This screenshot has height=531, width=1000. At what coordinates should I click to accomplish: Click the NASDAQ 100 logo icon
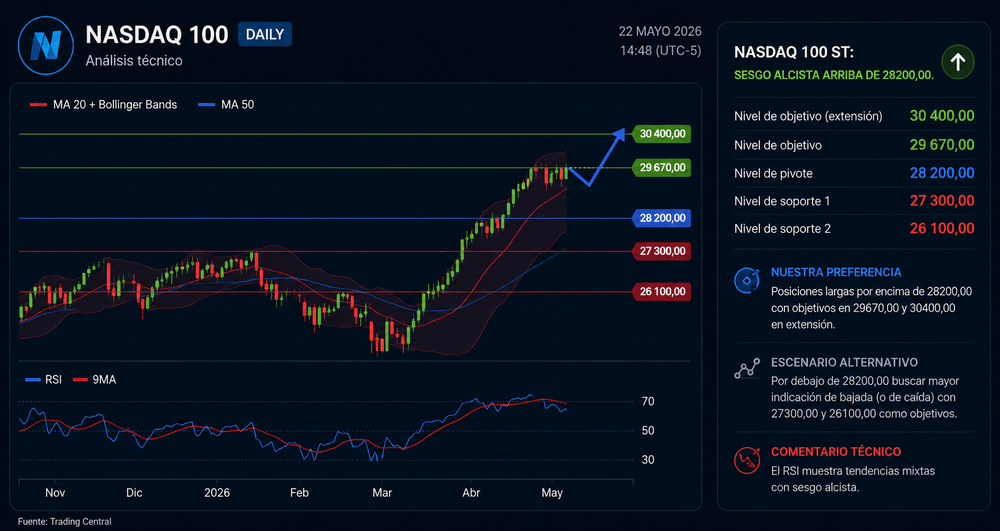(x=47, y=46)
